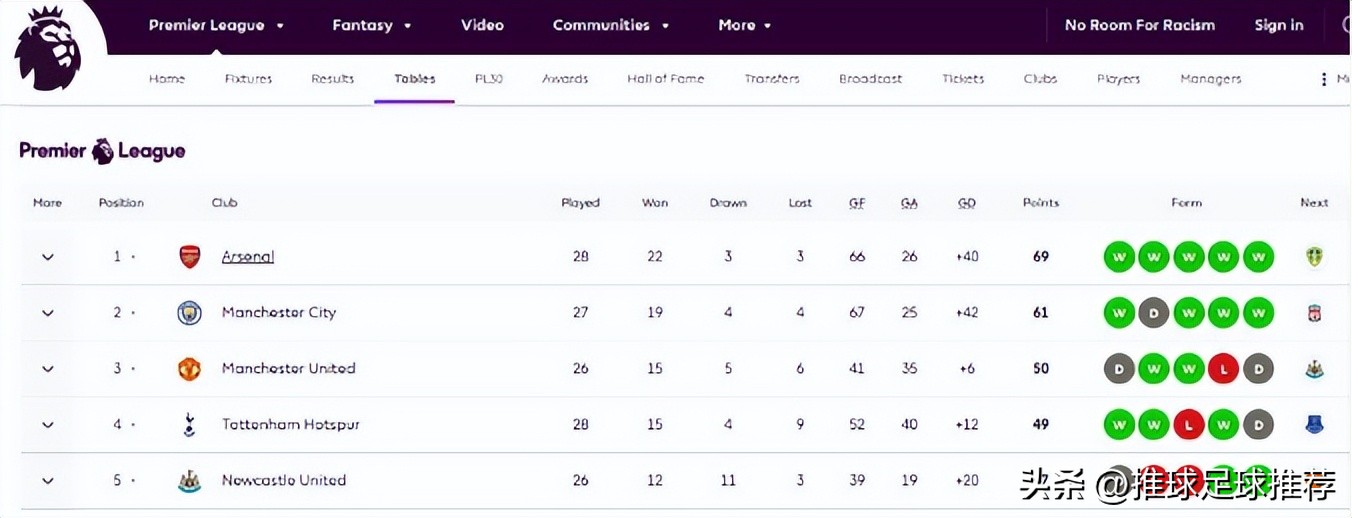Switch to the Fixtures tab
Screen dimensions: 1352x518
(248, 79)
